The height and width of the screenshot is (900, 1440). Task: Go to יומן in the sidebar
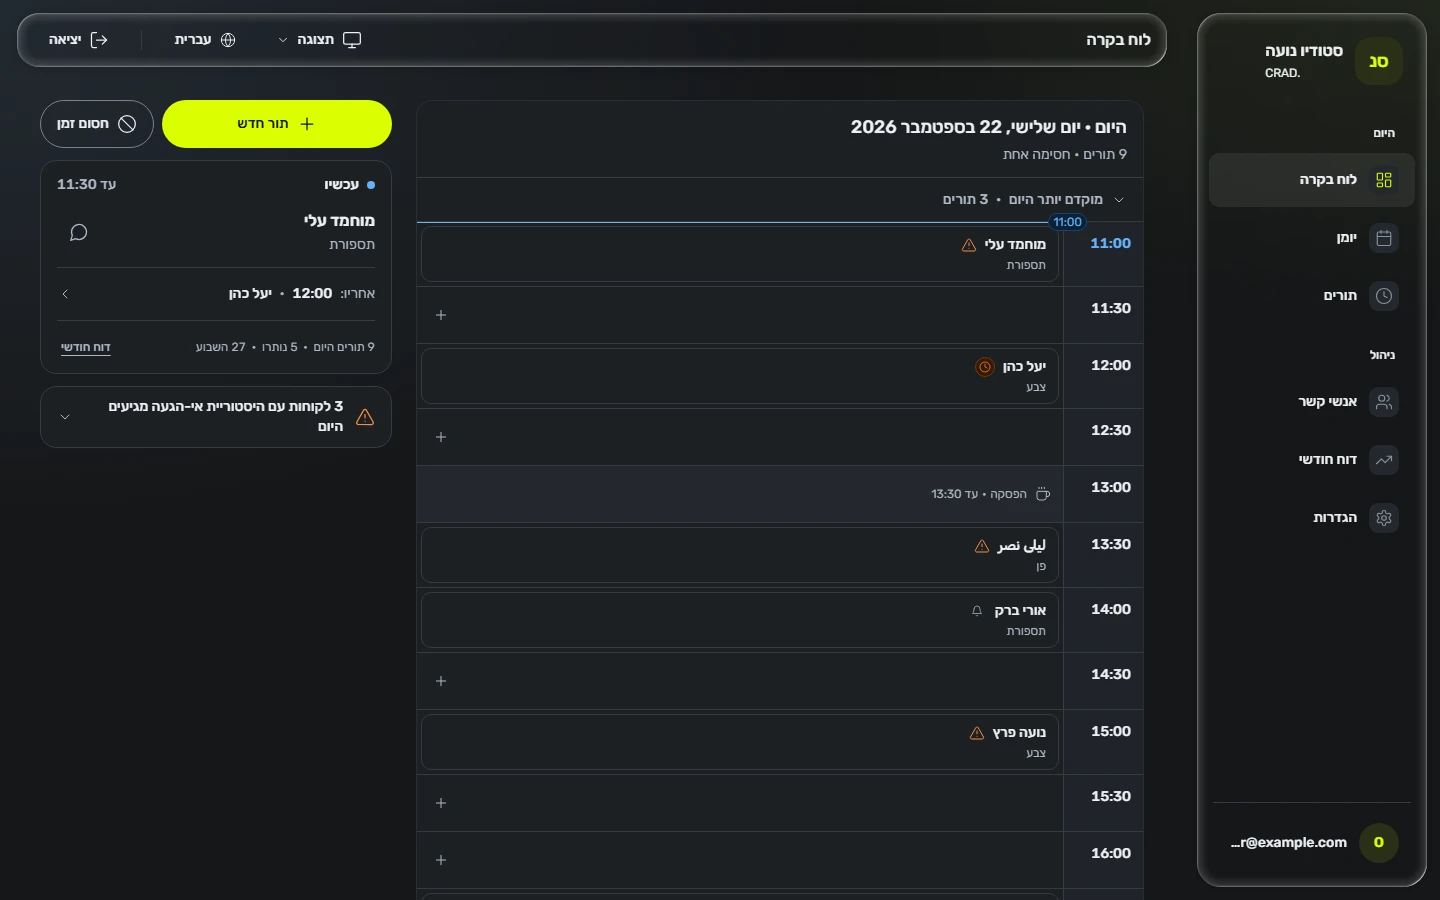(1312, 238)
